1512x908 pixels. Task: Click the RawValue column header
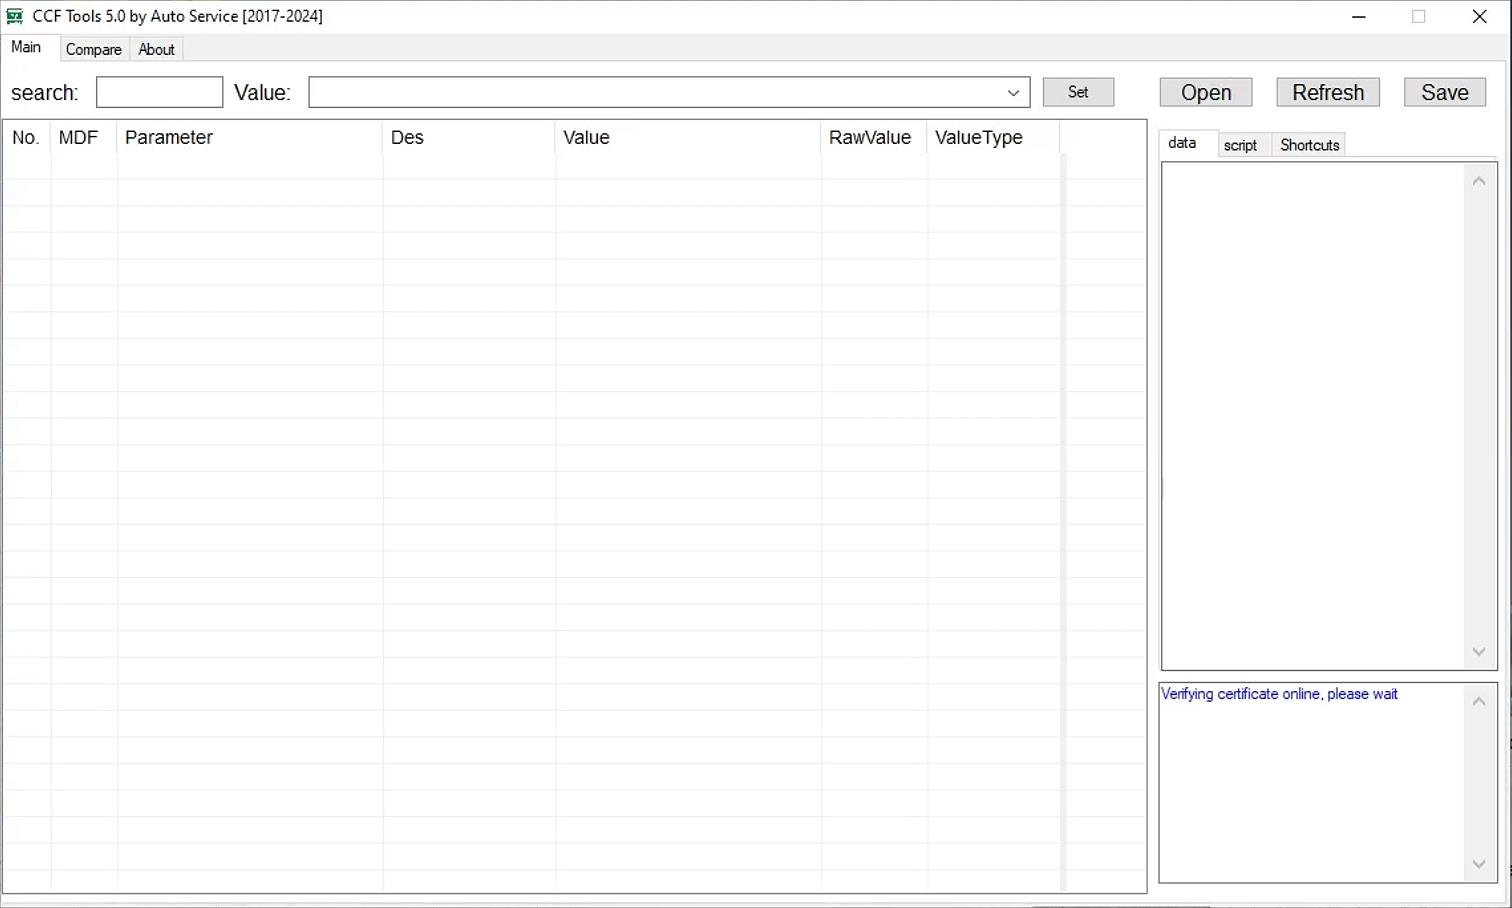(x=874, y=137)
